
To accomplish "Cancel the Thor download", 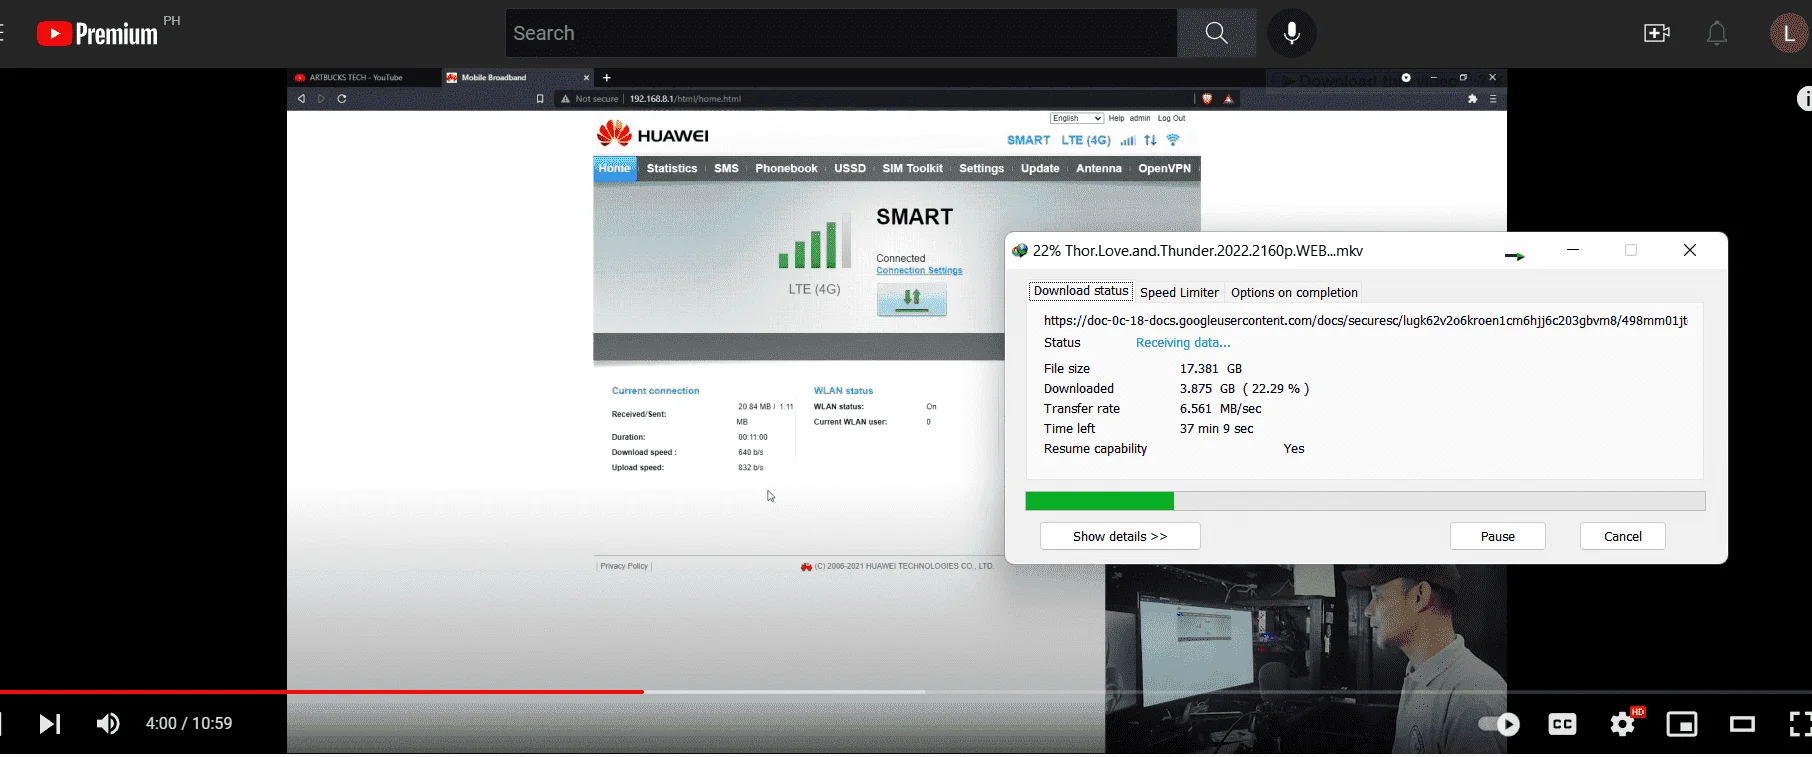I will 1623,536.
